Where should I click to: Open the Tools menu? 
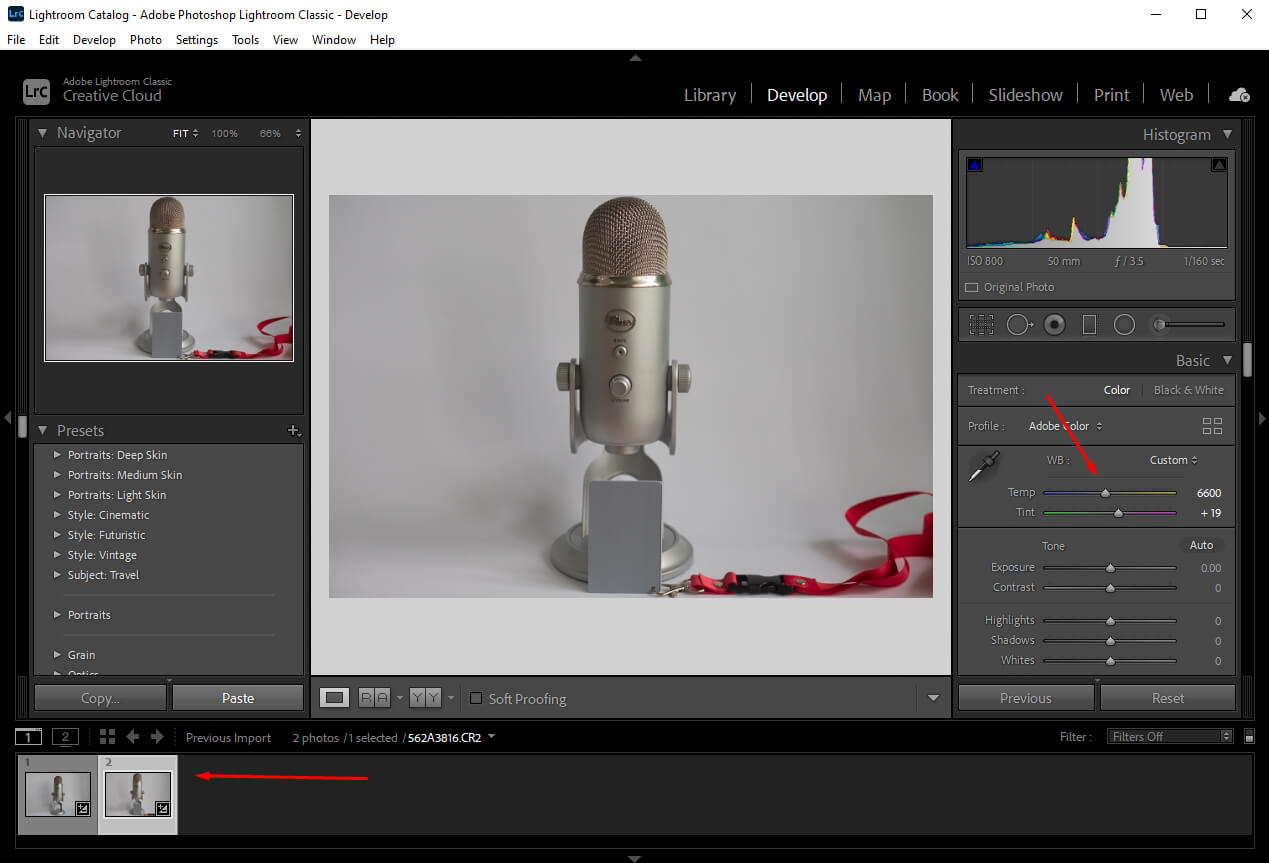coord(245,40)
